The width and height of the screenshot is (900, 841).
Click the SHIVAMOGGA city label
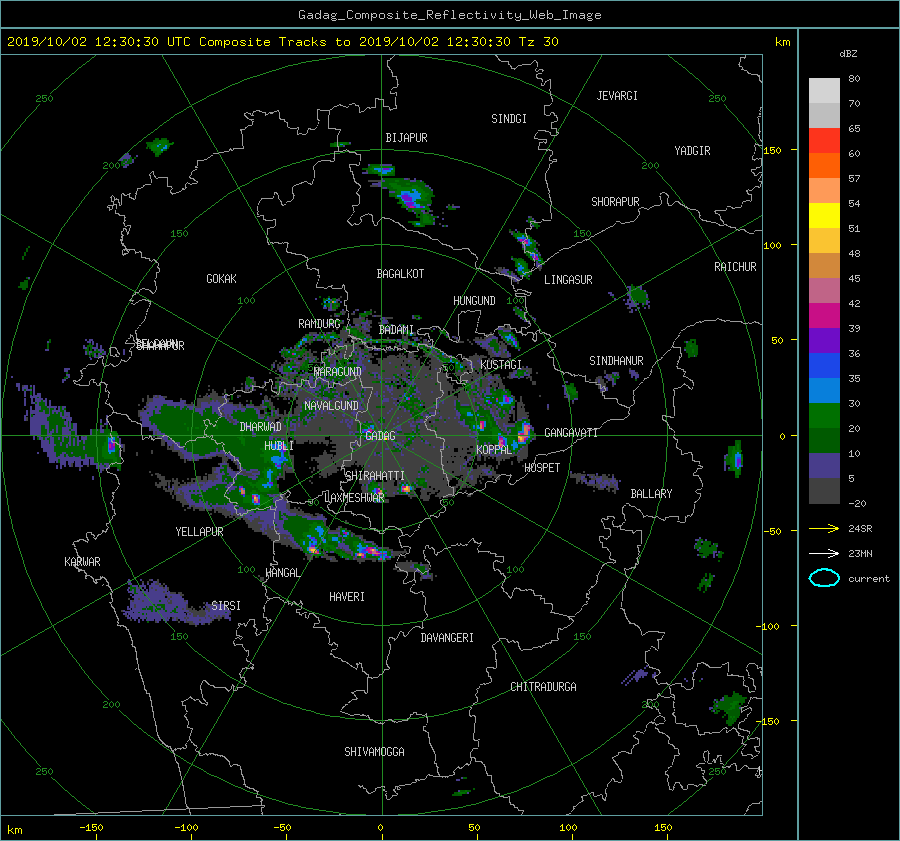tap(374, 751)
